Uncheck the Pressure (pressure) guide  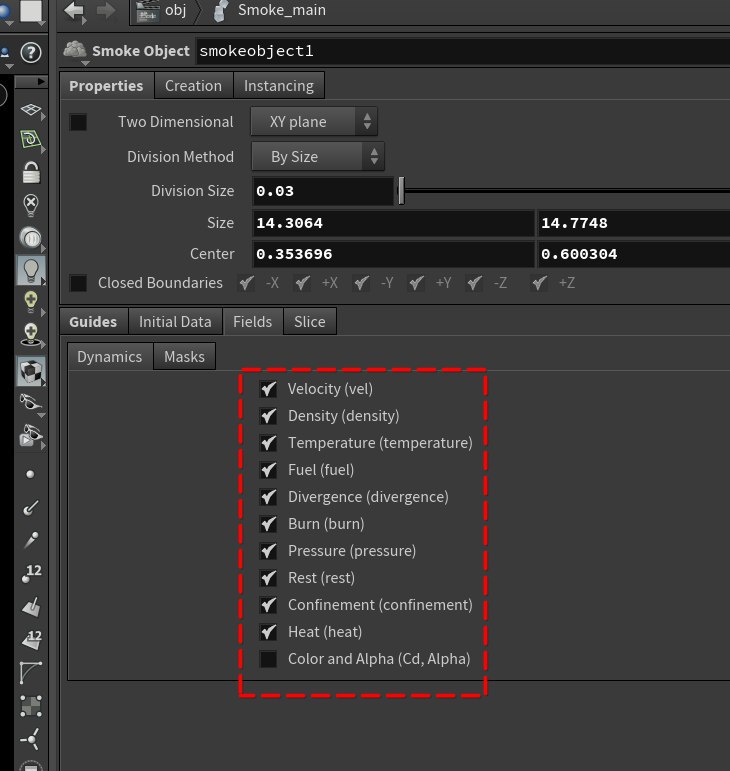[268, 551]
